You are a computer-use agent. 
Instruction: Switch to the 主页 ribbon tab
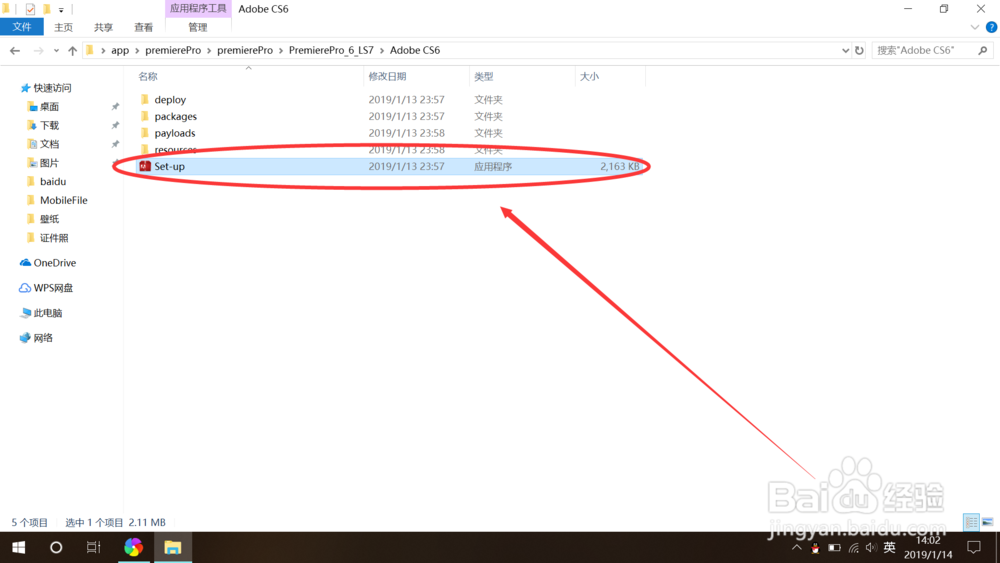tap(63, 27)
